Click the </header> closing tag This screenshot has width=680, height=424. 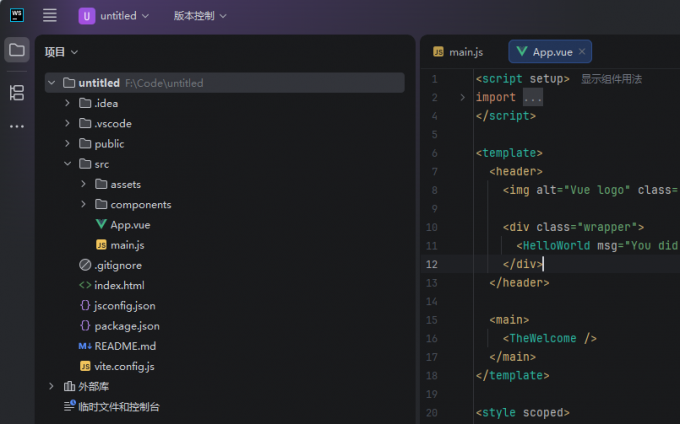tap(519, 283)
